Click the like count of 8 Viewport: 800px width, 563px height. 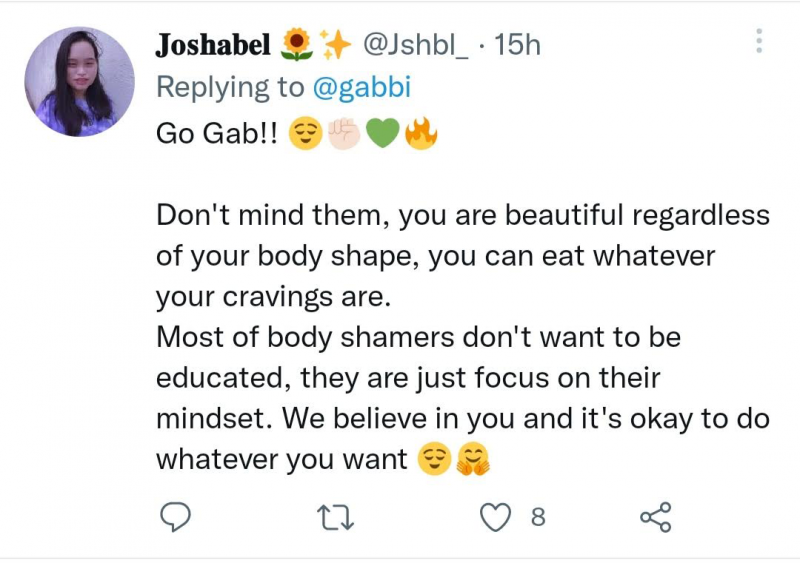click(538, 517)
